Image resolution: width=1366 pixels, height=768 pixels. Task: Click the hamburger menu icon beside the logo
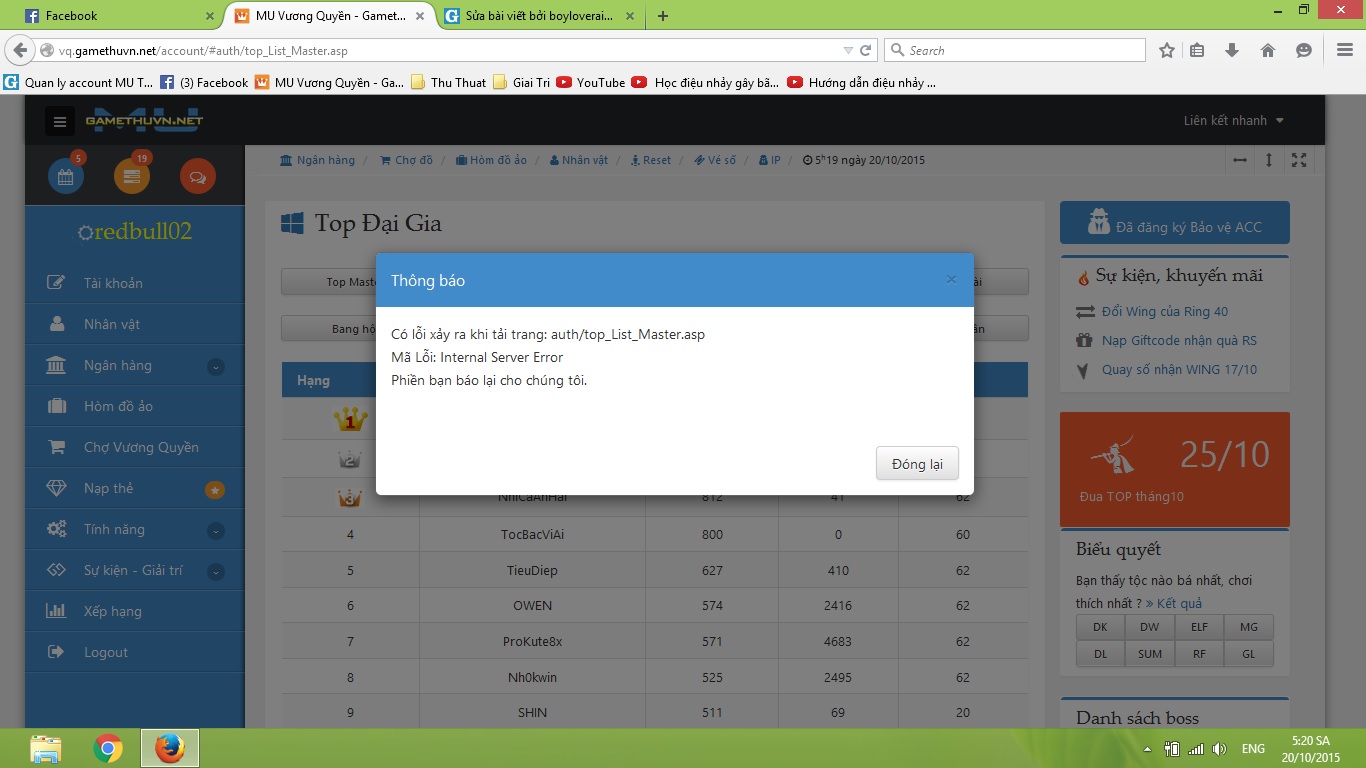point(60,121)
